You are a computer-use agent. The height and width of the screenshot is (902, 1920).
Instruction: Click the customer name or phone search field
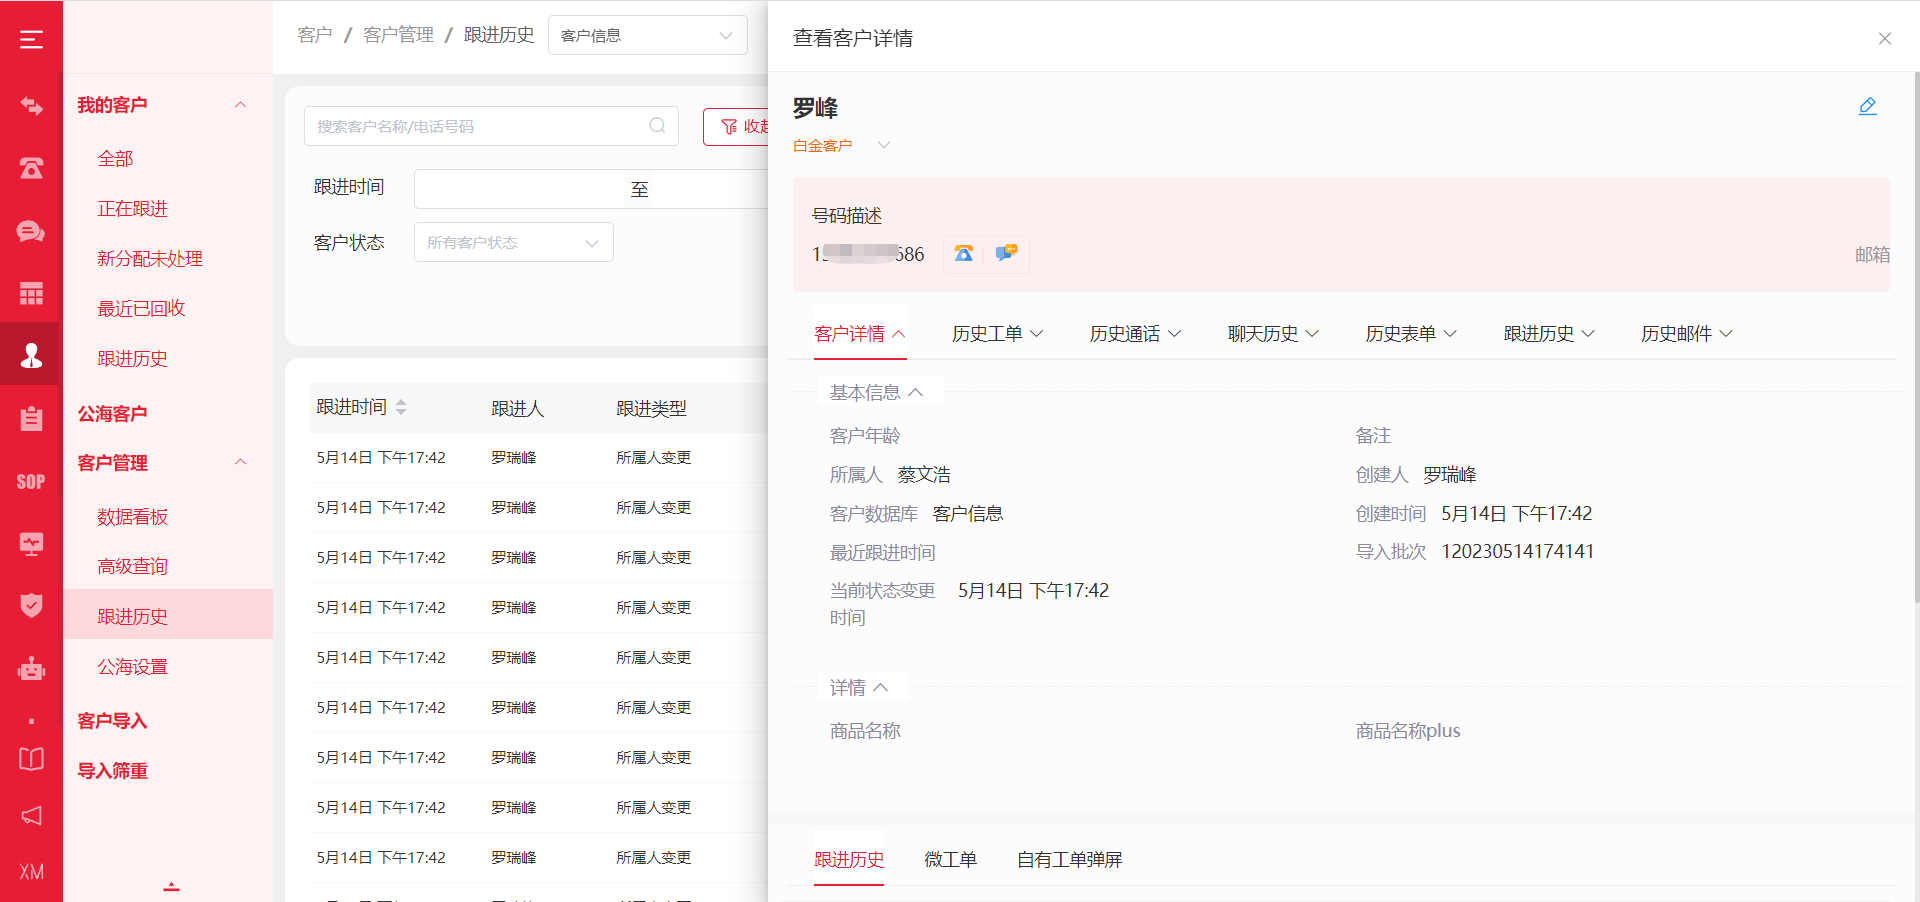click(x=480, y=127)
